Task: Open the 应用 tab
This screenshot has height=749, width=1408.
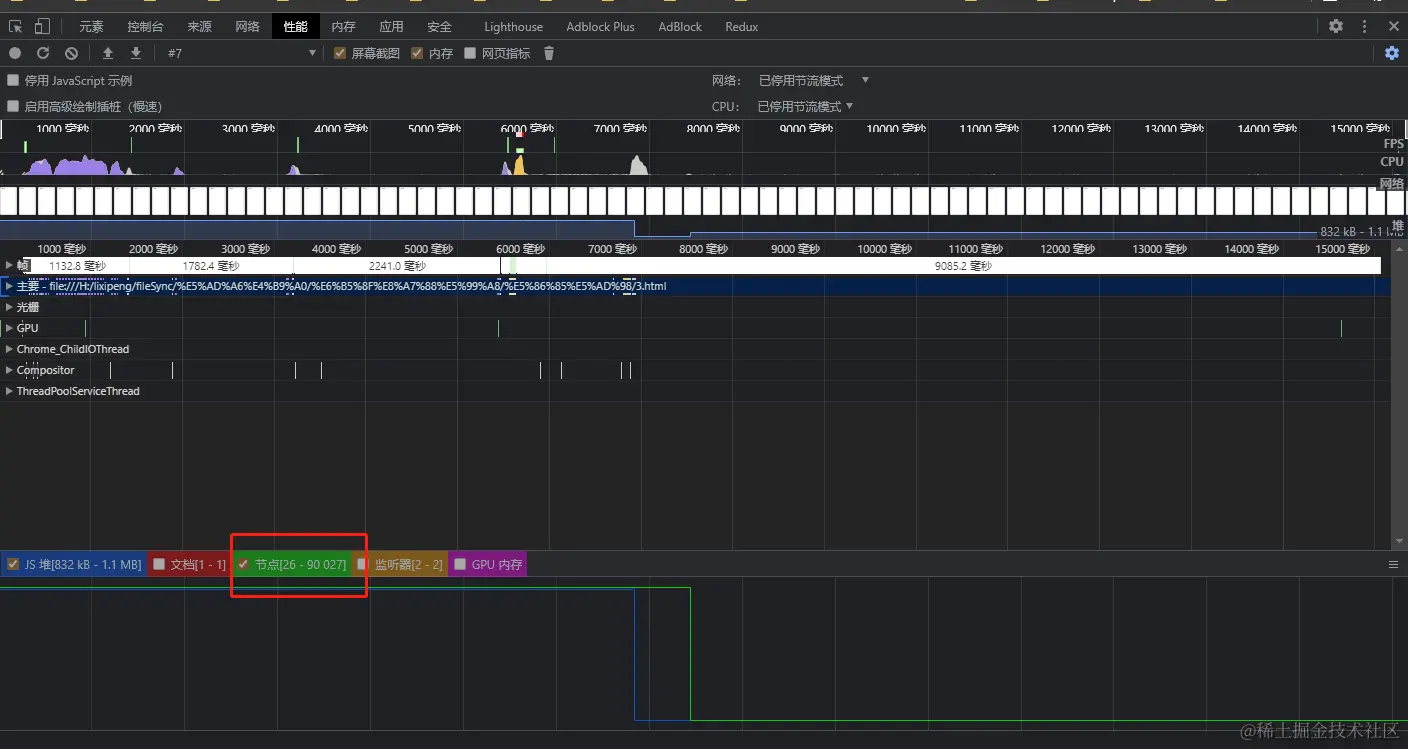Action: point(391,27)
